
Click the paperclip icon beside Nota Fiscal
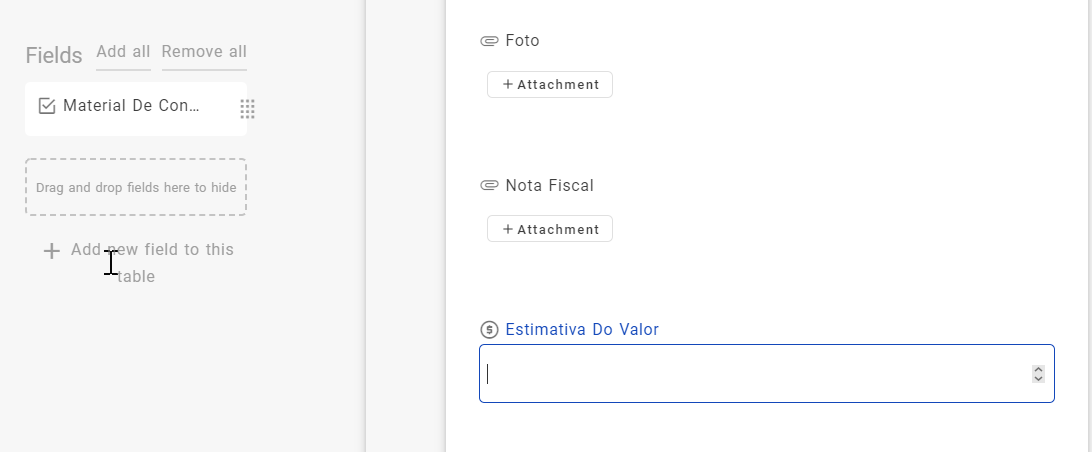(489, 185)
